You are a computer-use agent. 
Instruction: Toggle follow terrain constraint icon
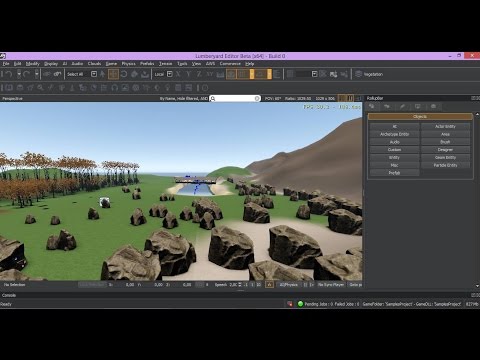pos(220,74)
